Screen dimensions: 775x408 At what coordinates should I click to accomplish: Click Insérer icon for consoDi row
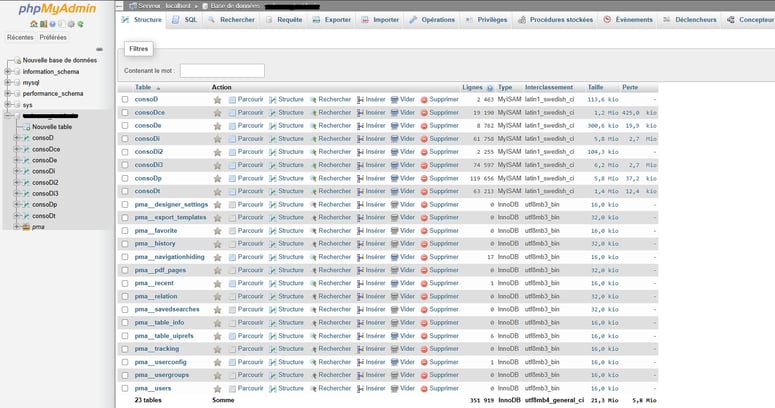[360, 139]
